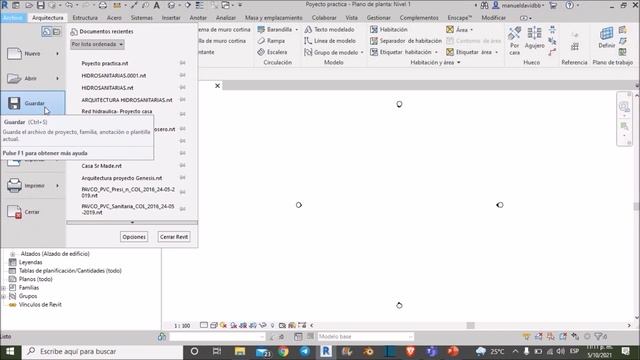Open the Nuevo submenu

[33, 53]
